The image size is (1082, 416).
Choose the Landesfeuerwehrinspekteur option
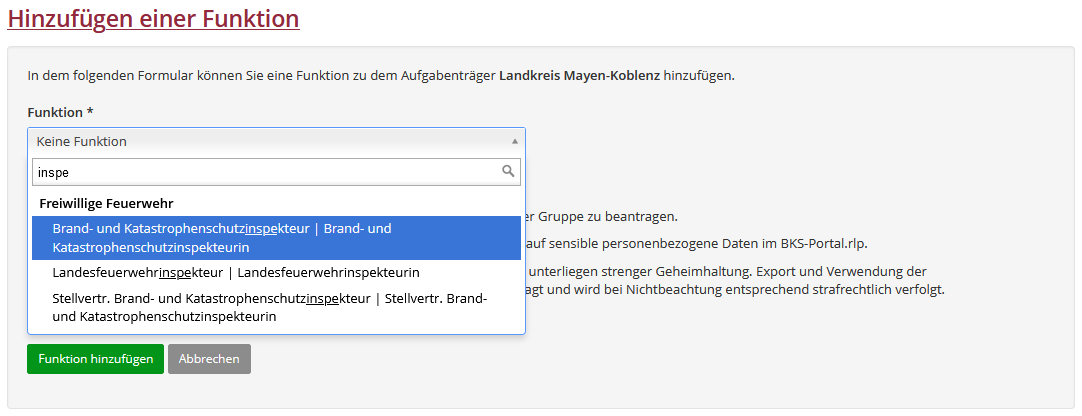(235, 272)
